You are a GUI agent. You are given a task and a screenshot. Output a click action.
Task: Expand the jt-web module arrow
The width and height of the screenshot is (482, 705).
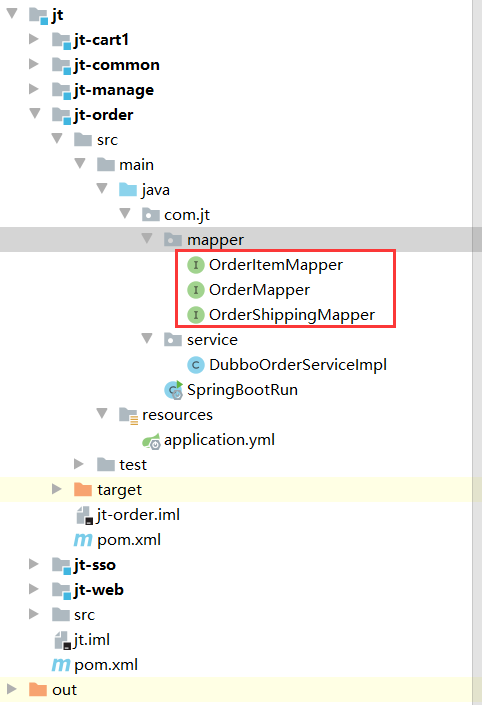[34, 589]
